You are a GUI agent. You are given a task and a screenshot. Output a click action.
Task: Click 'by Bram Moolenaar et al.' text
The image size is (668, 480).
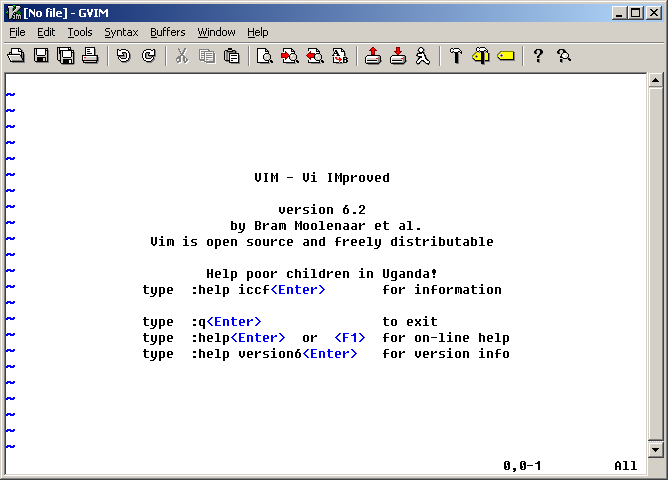click(325, 226)
